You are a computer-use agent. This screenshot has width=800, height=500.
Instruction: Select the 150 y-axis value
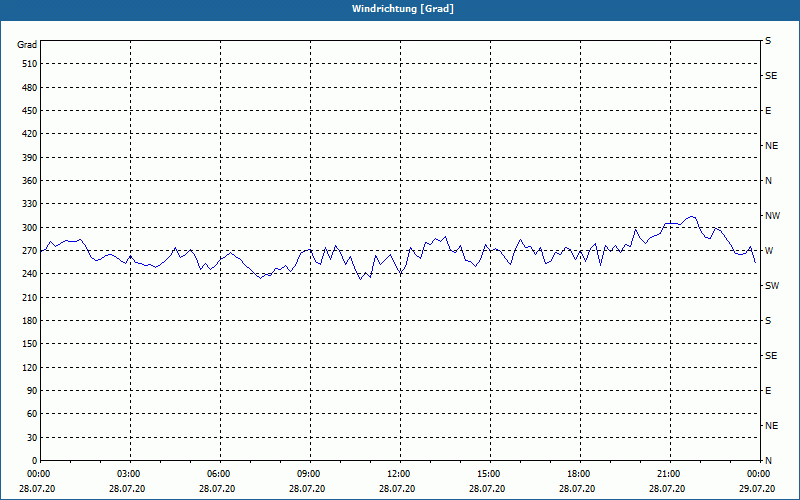30,344
